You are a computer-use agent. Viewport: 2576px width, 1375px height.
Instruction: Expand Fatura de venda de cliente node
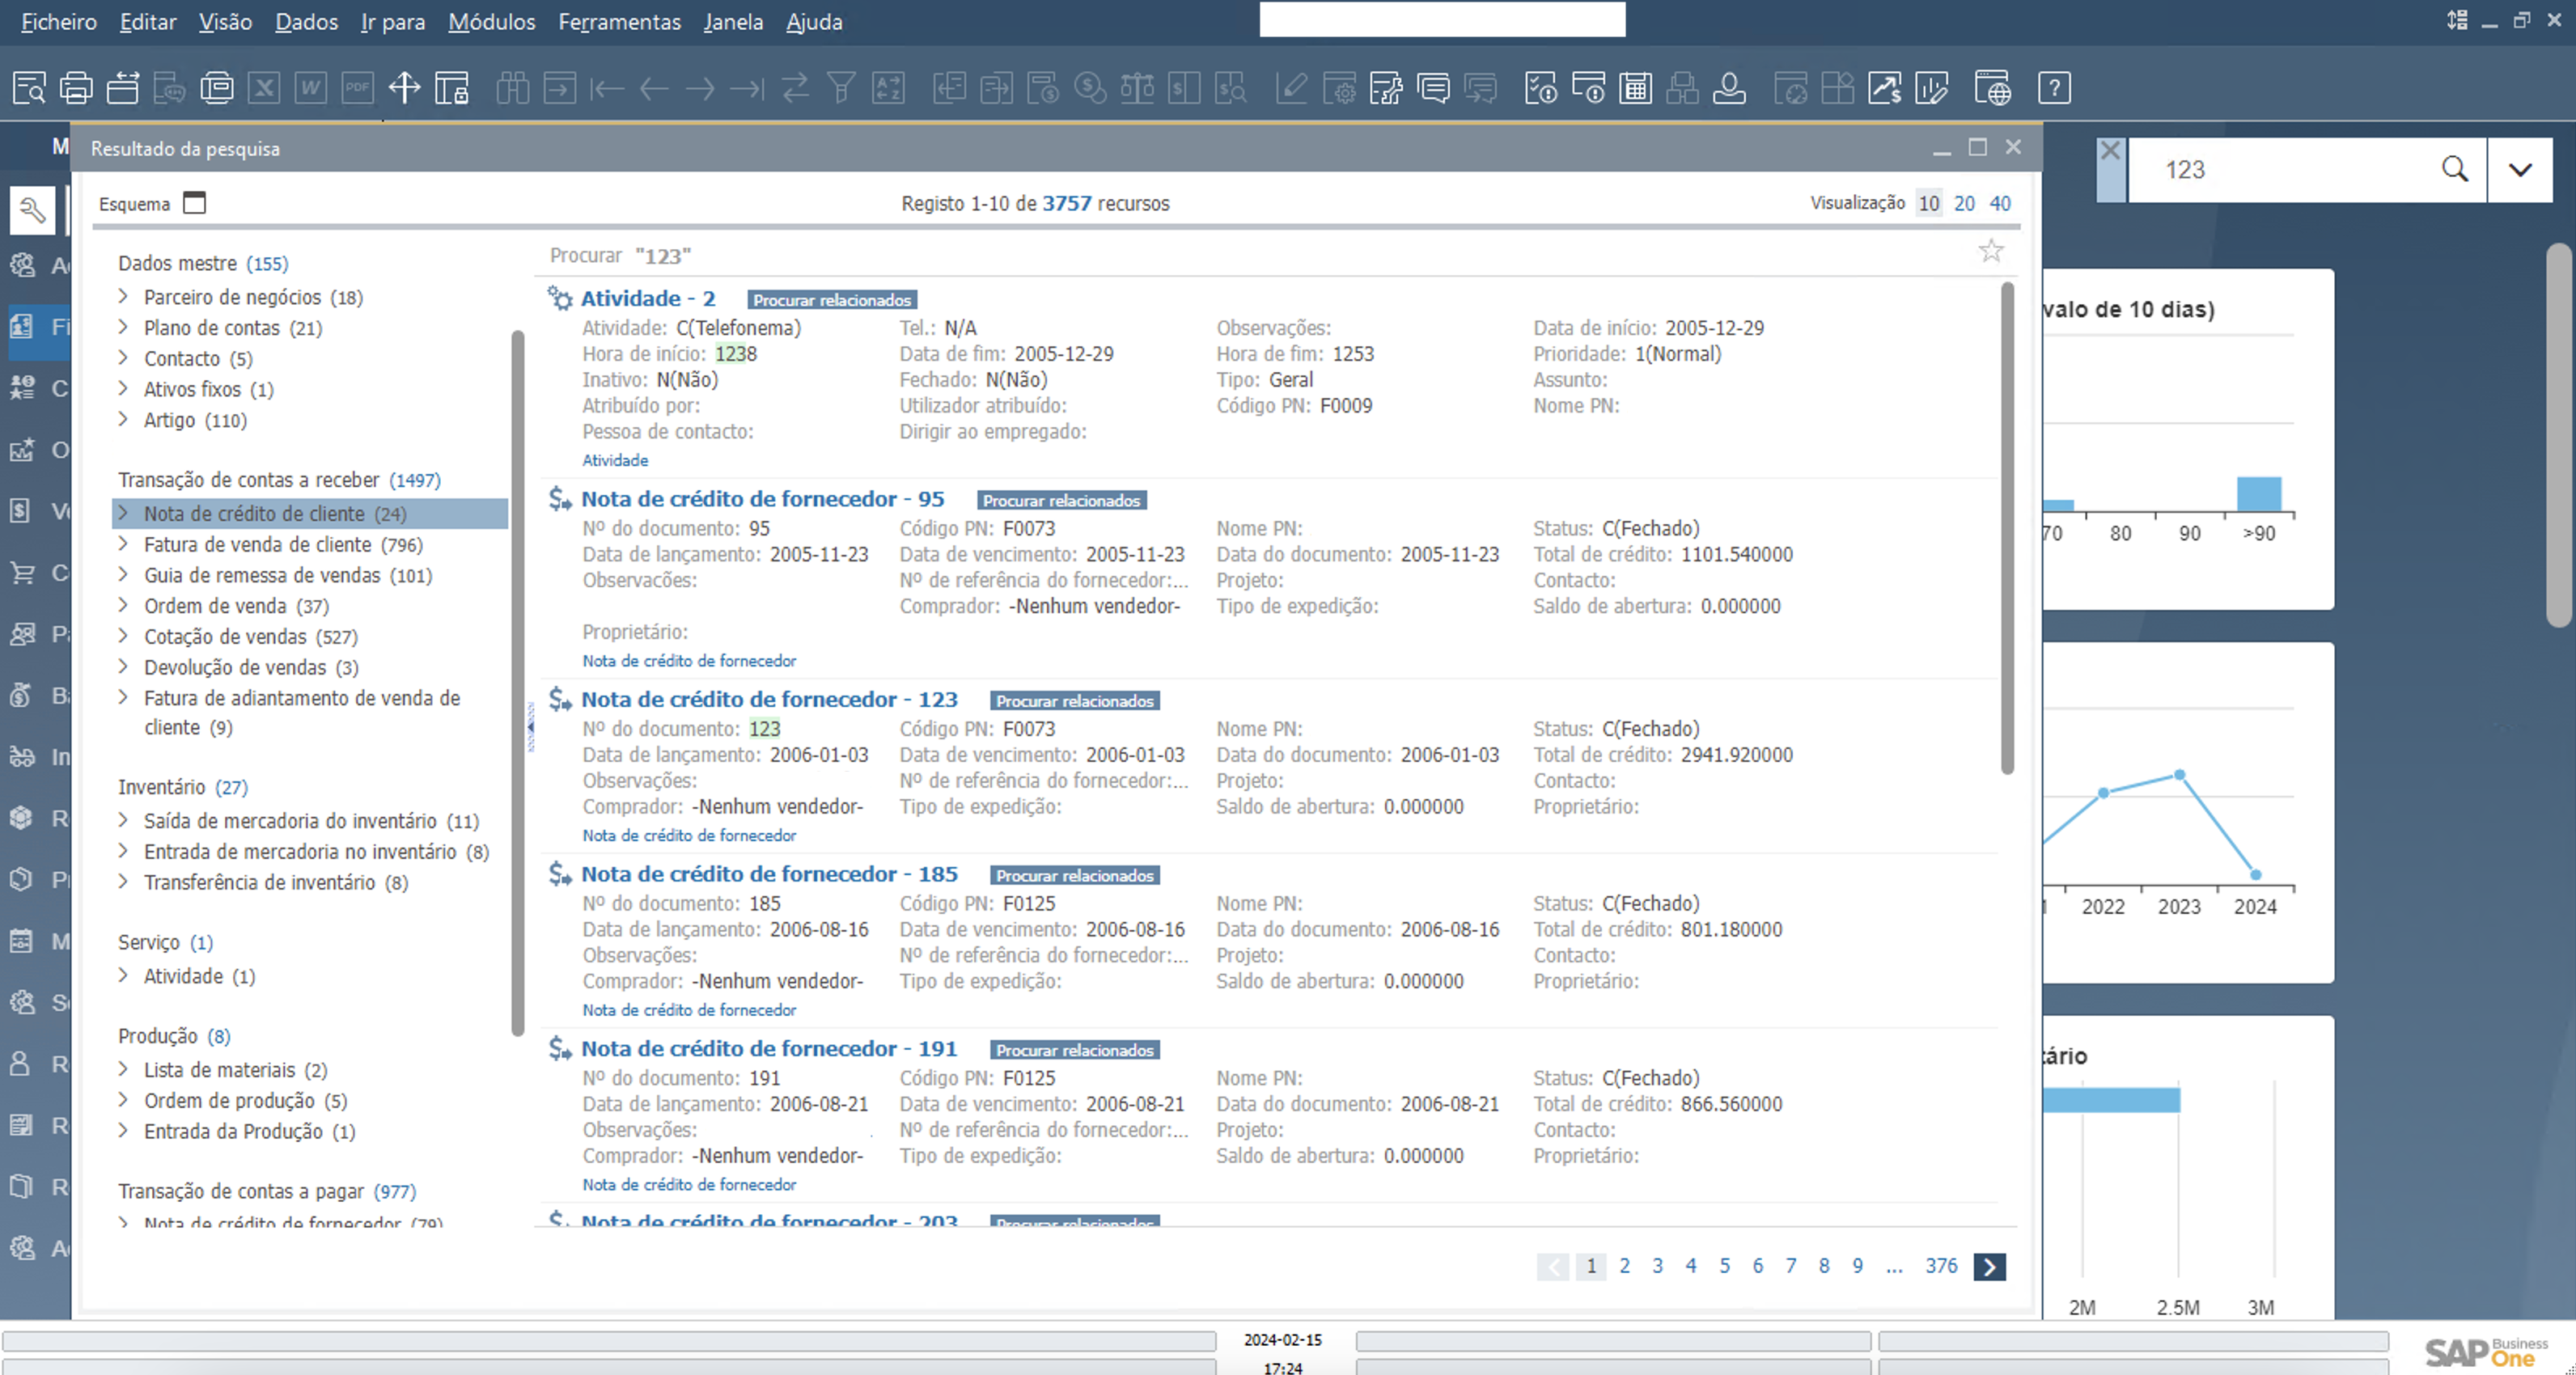(x=123, y=545)
